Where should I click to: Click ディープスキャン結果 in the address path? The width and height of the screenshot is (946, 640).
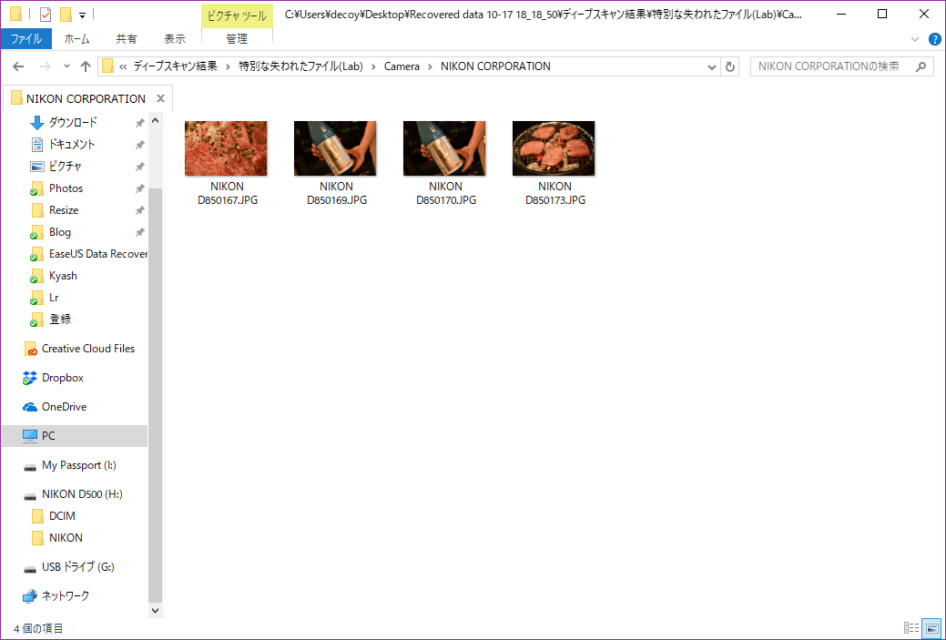click(176, 66)
